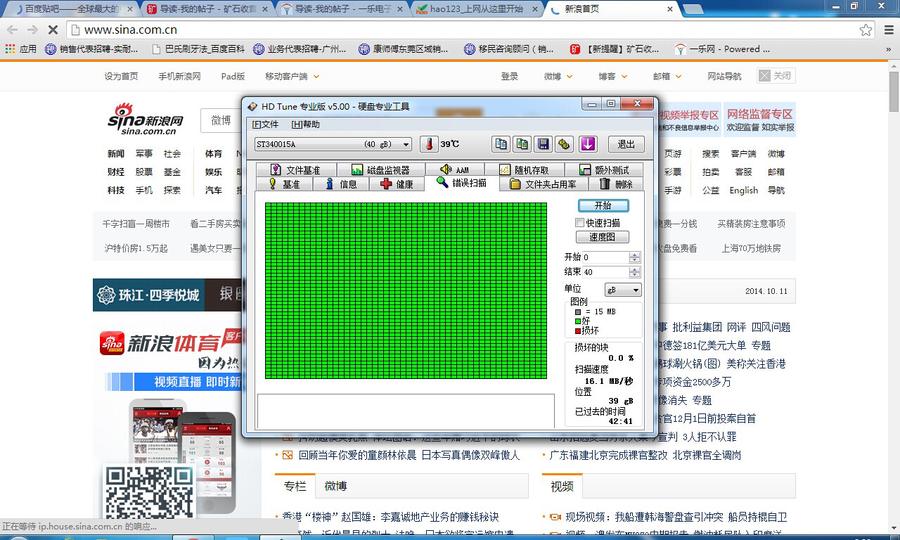
Task: Switch to the 健康 health tab
Action: point(397,184)
